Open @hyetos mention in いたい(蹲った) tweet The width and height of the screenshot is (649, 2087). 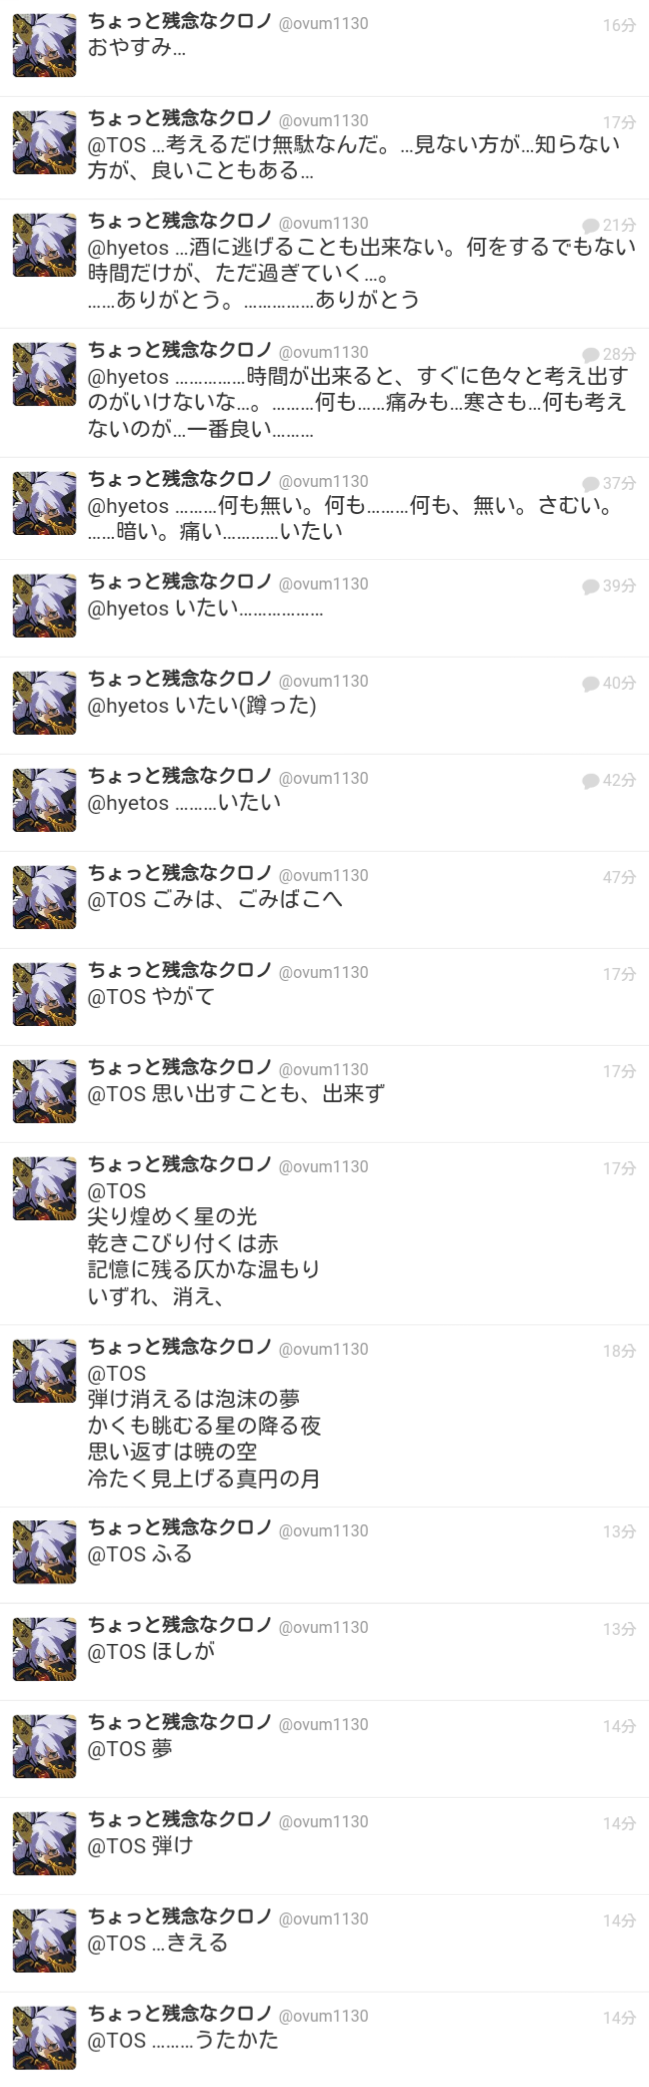(128, 706)
